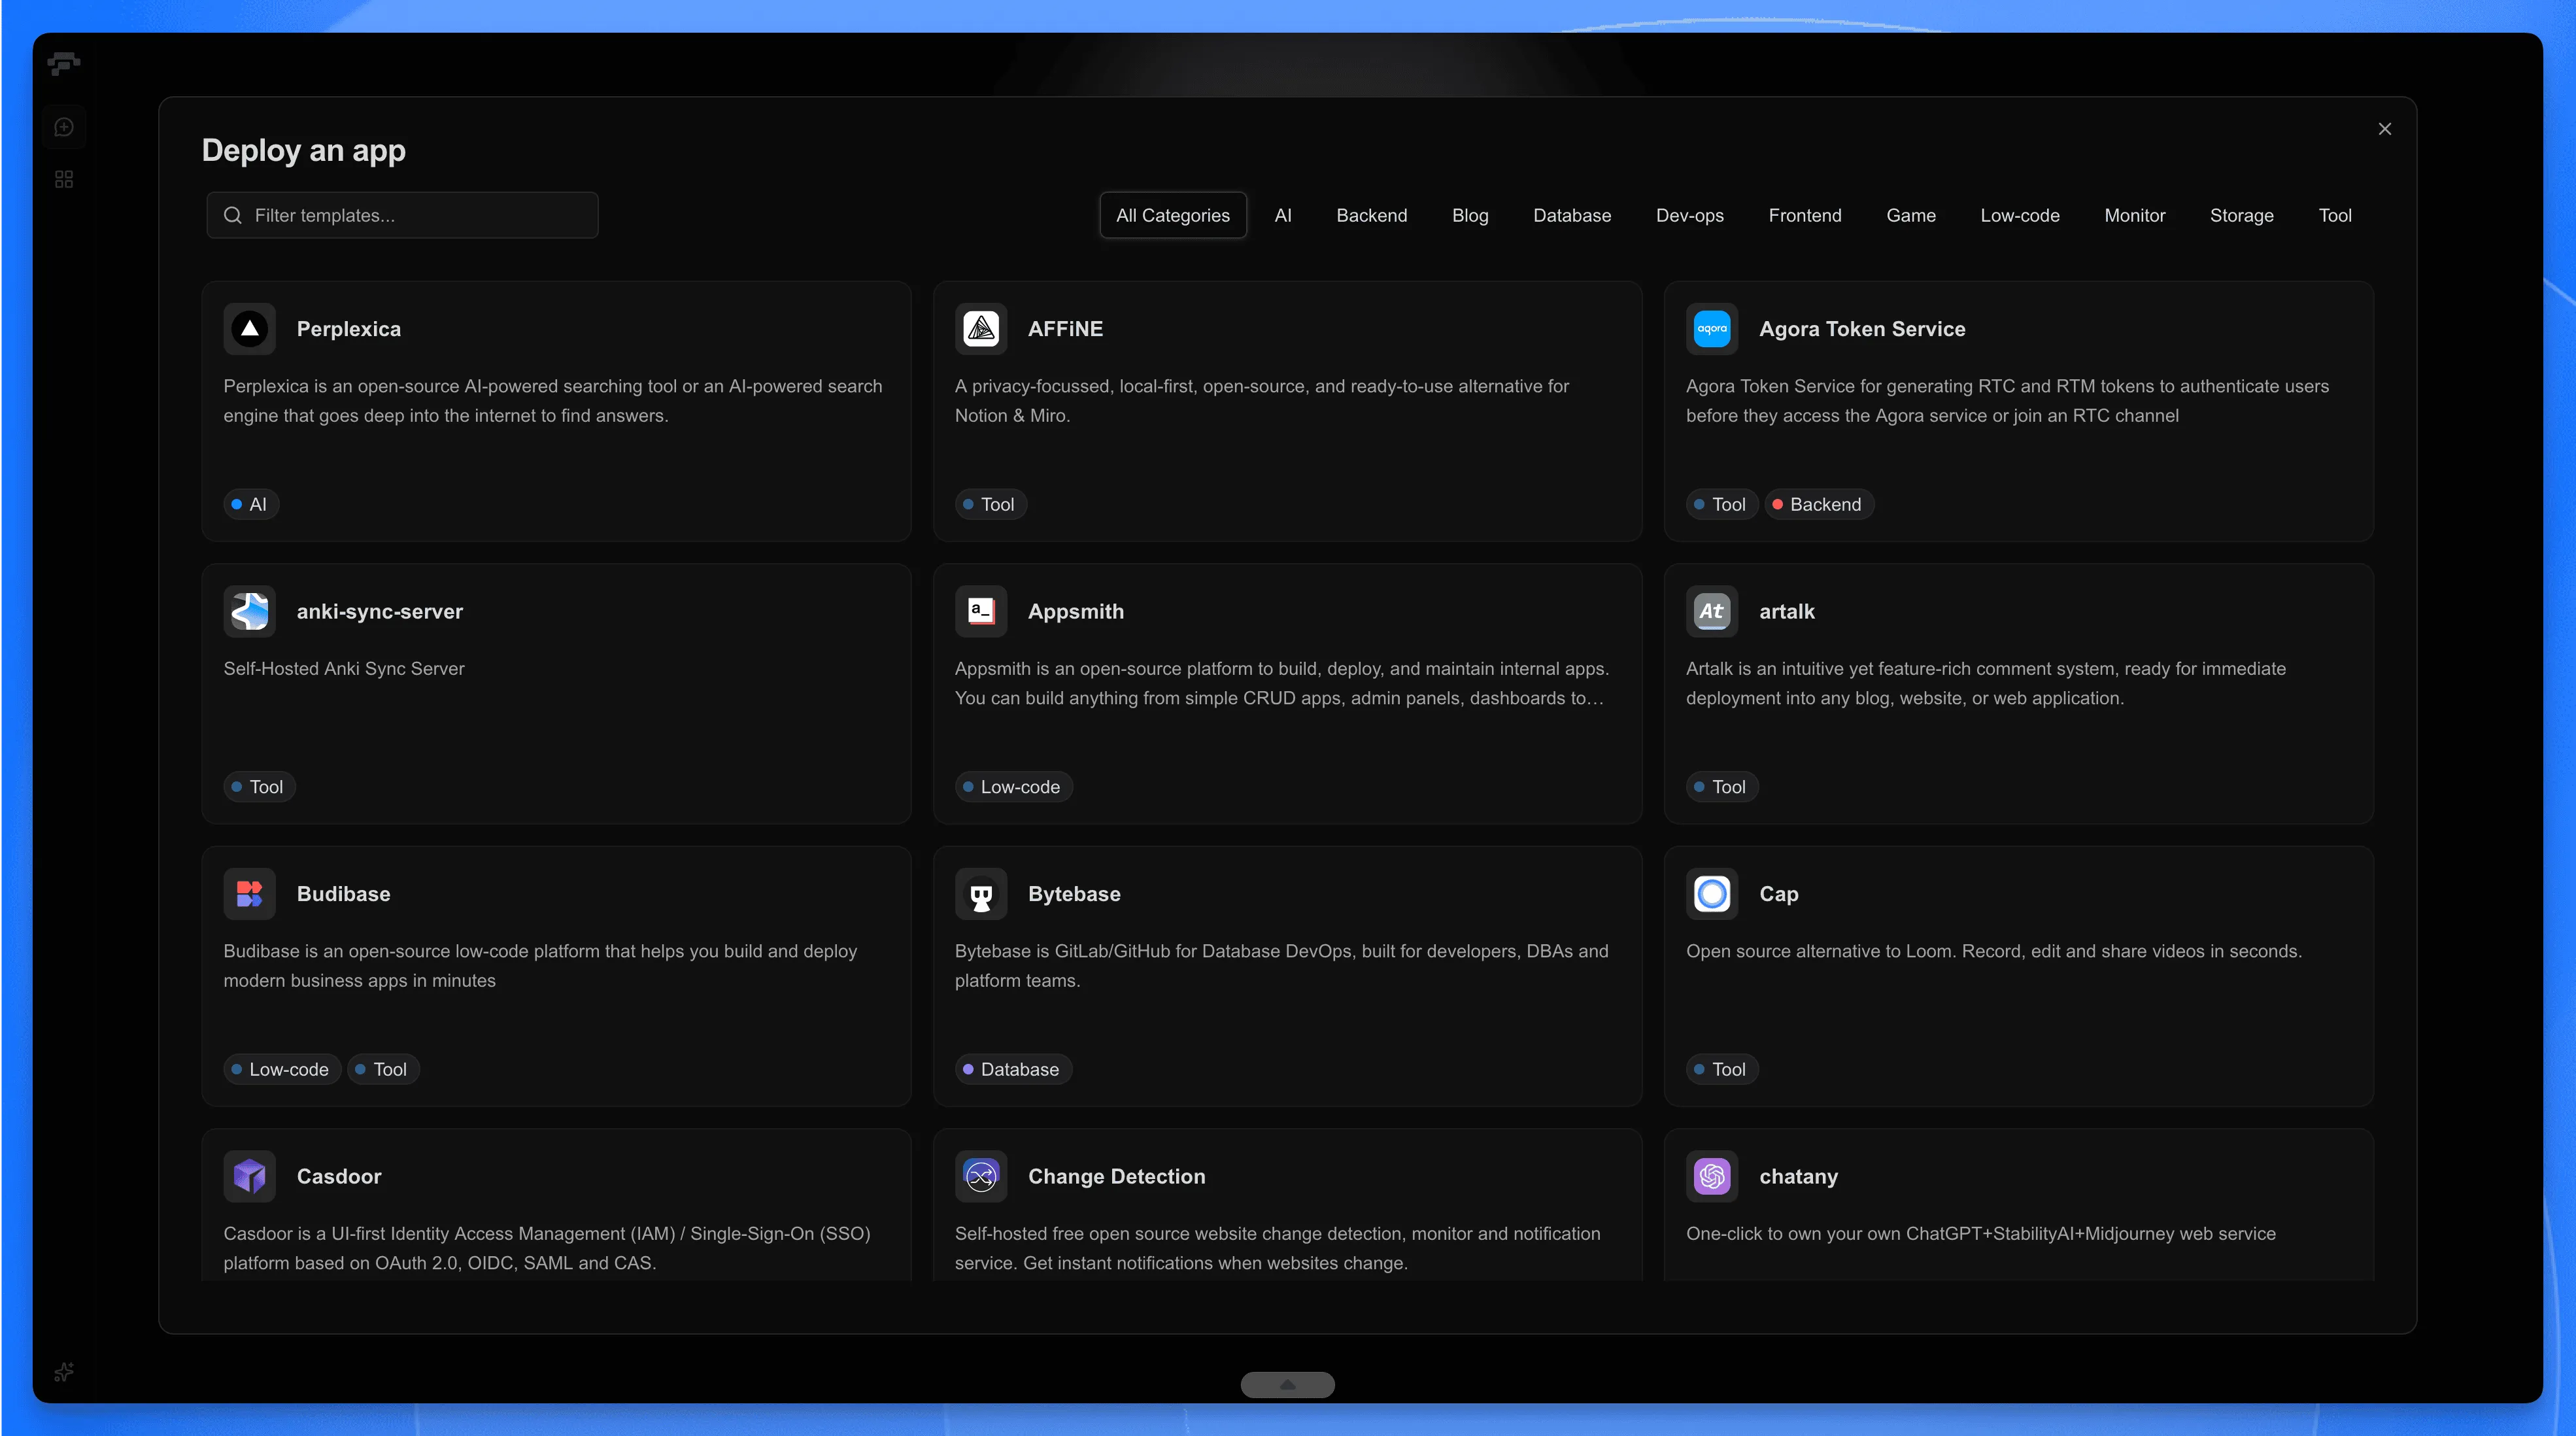Filter by Storage category
Image resolution: width=2576 pixels, height=1436 pixels.
click(x=2241, y=215)
